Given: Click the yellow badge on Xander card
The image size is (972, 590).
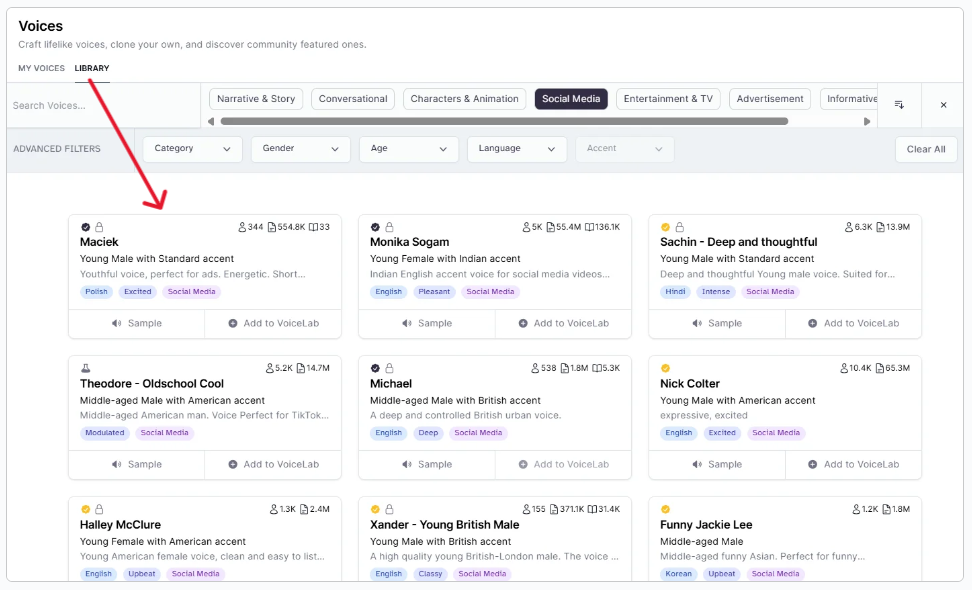Looking at the screenshot, I should pos(375,509).
